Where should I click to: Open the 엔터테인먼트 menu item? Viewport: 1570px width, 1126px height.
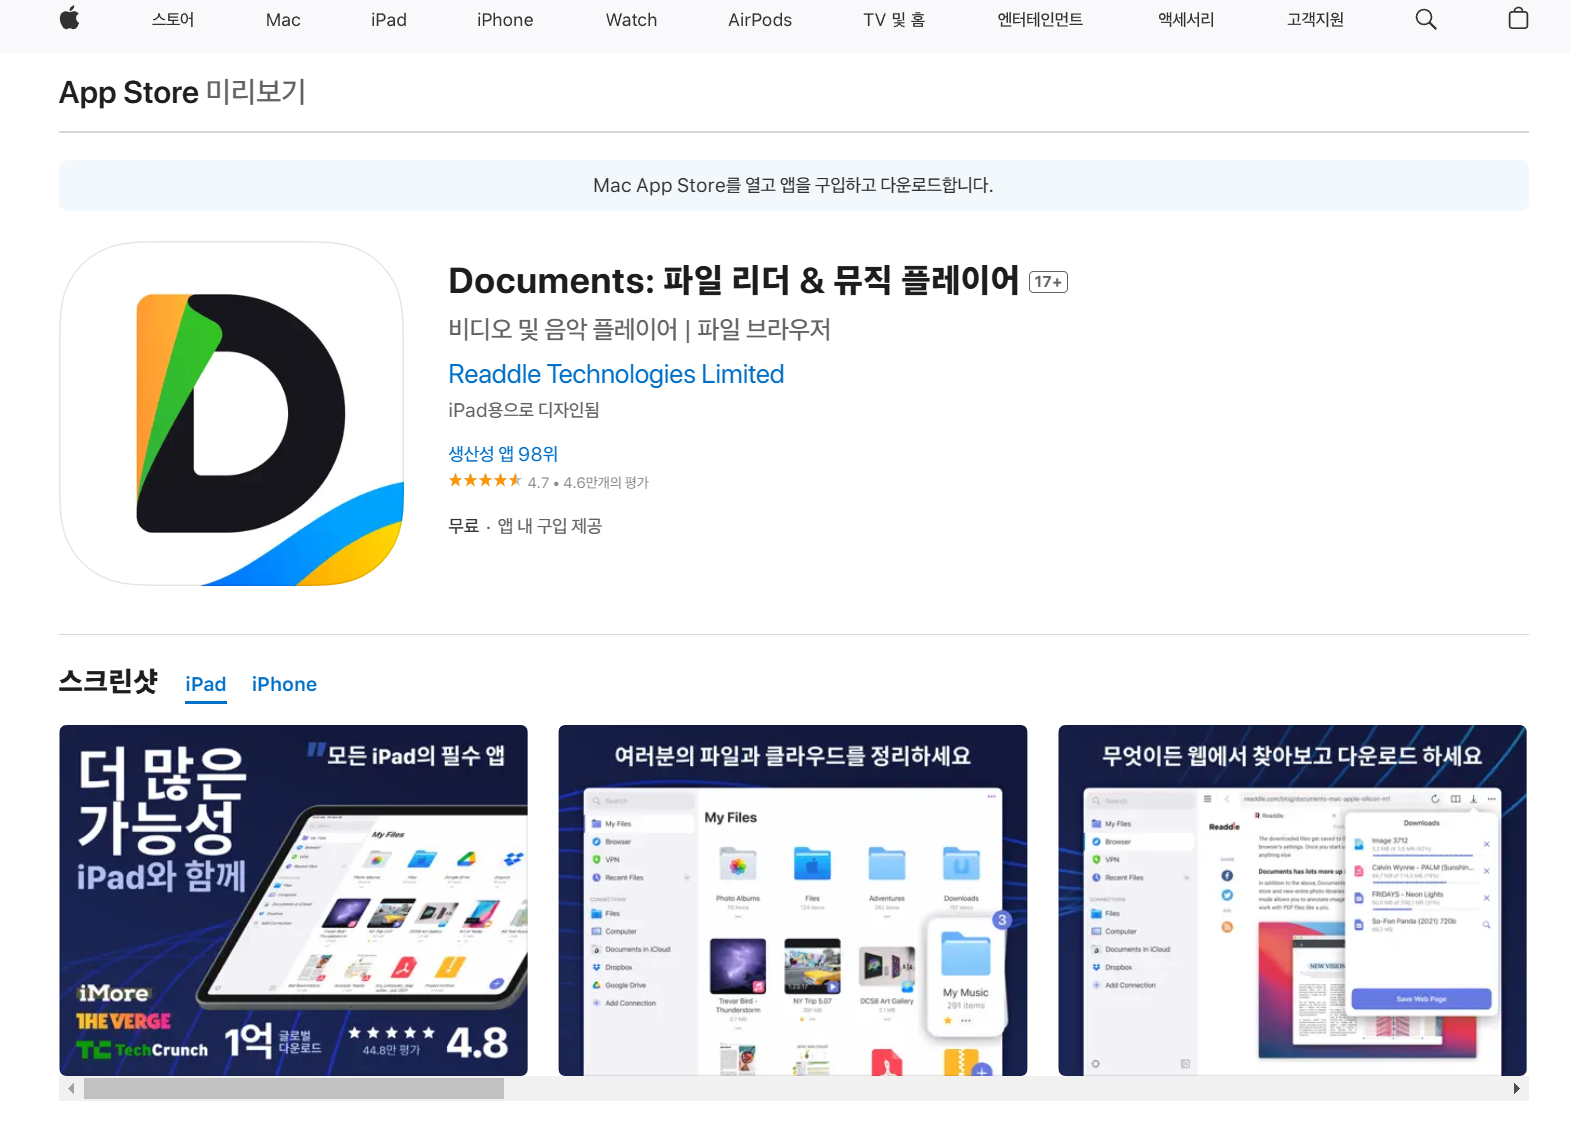1040,19
